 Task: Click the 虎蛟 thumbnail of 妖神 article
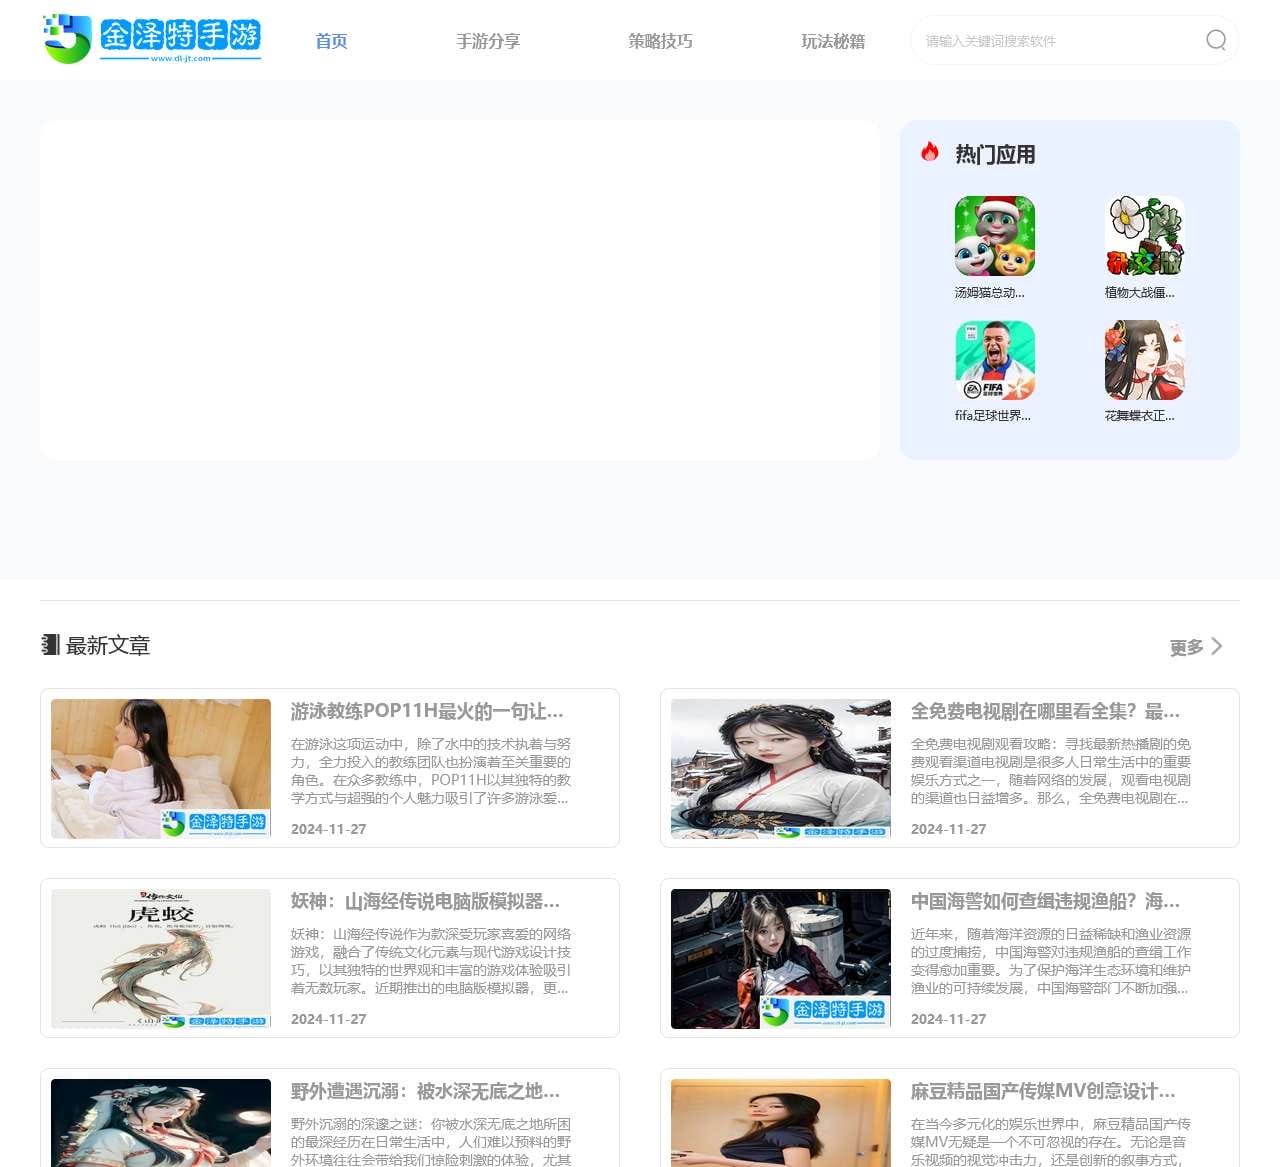[161, 958]
